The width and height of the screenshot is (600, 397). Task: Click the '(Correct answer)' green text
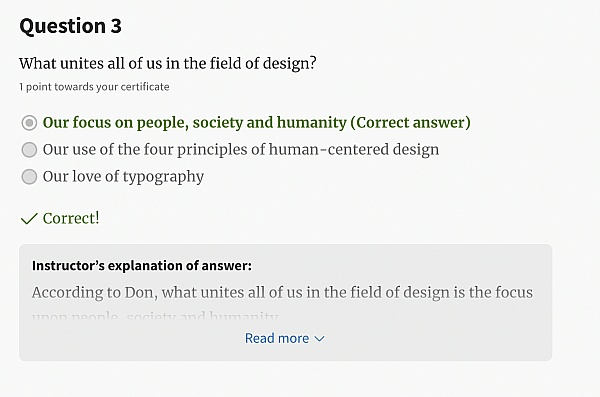point(411,123)
